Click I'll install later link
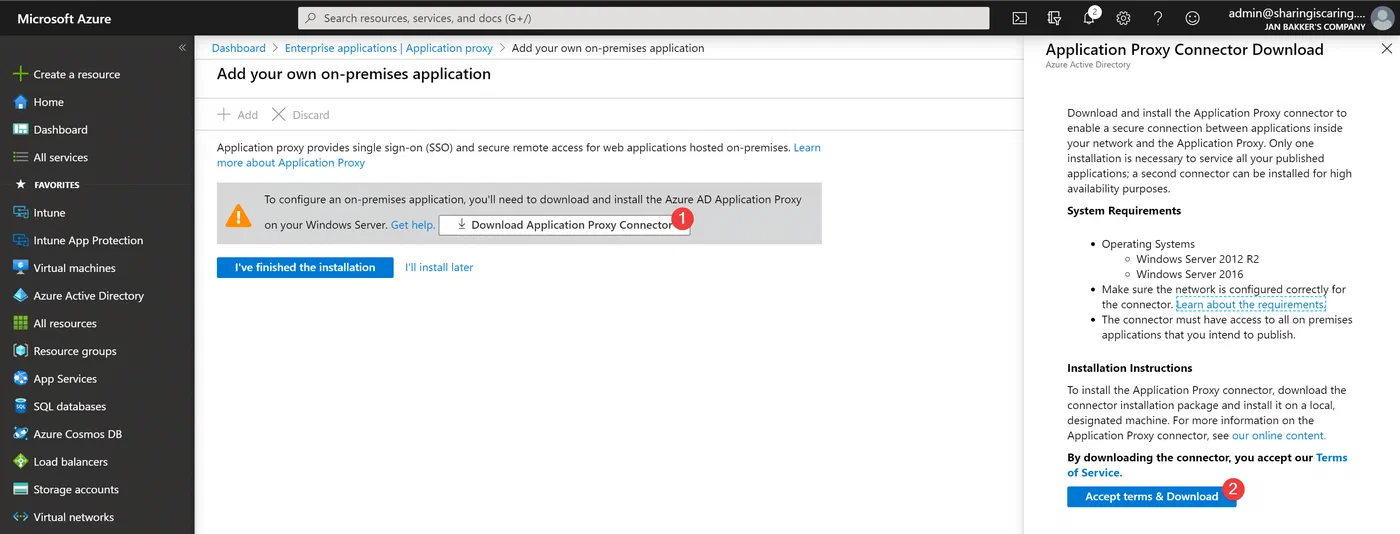 439,267
